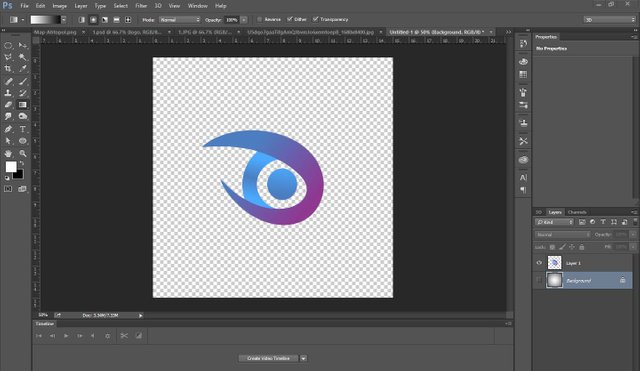Choose the Angle Gradient style
The width and height of the screenshot is (640, 371).
pos(105,20)
